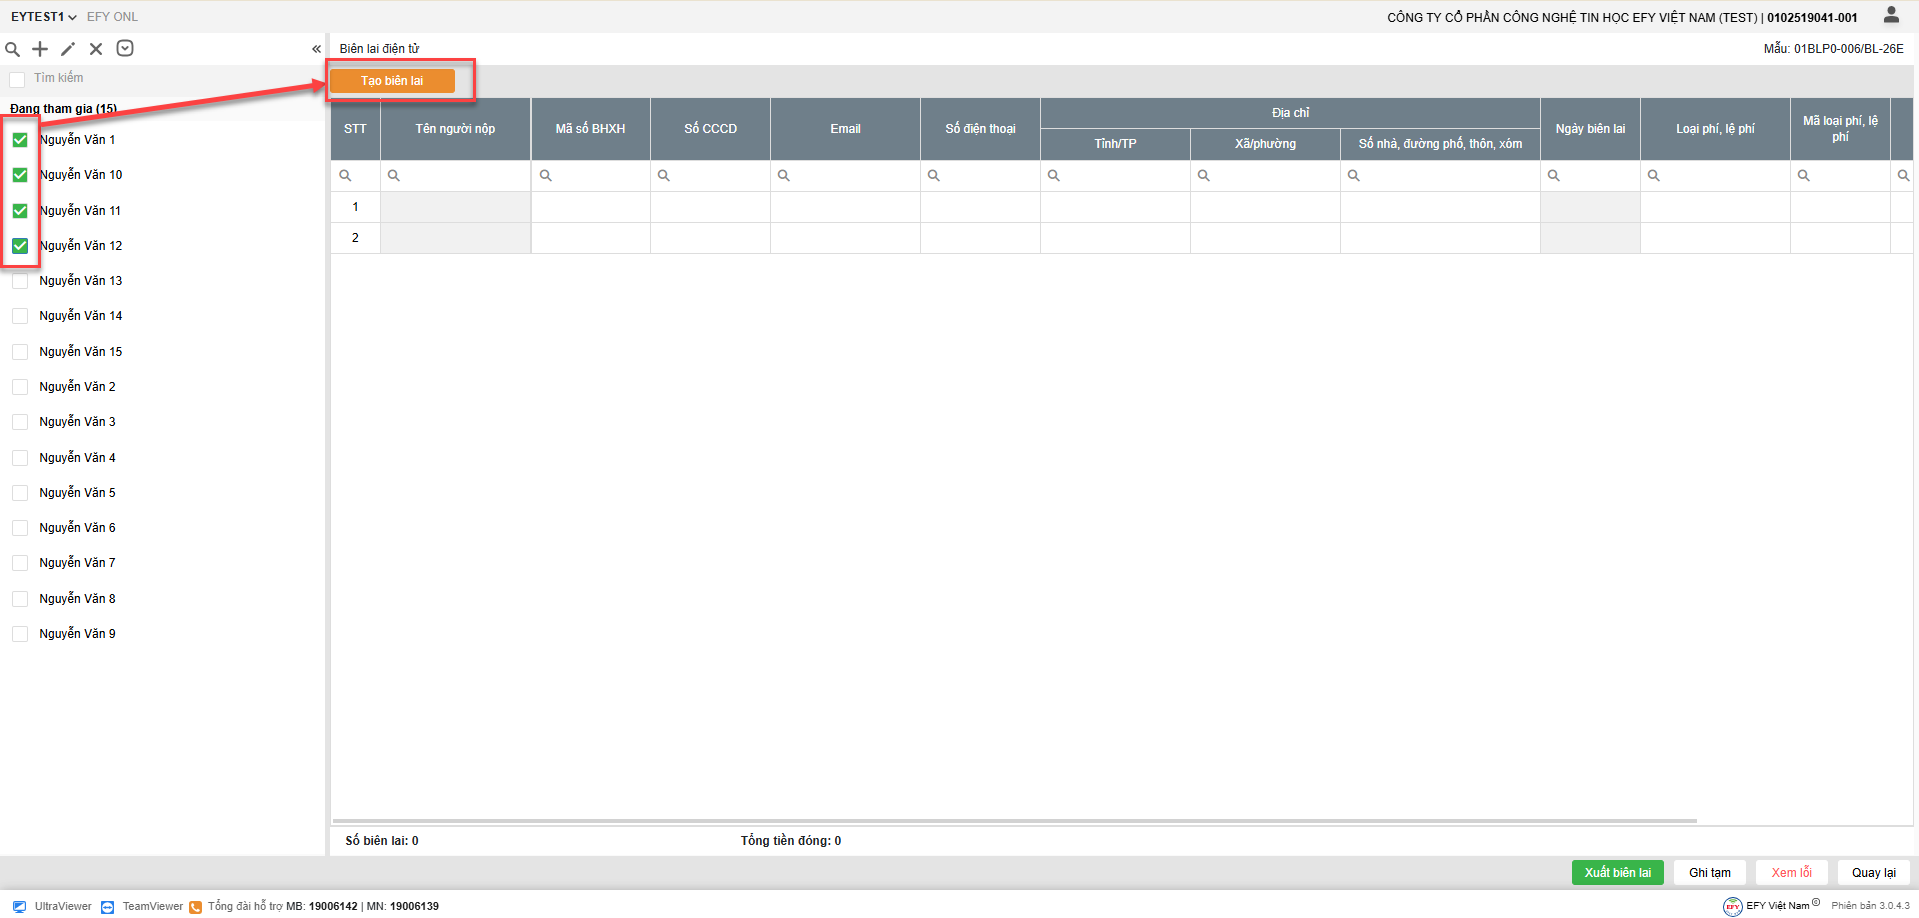1919x918 pixels.
Task: Click the Xem lỗi button
Action: (1792, 873)
